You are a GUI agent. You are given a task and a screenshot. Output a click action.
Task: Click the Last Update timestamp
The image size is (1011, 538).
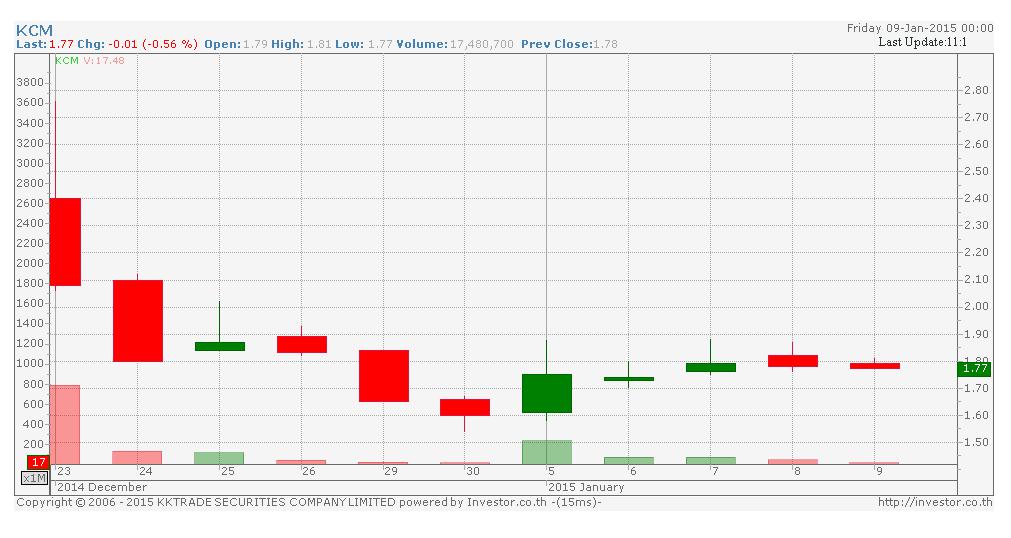[x=923, y=42]
